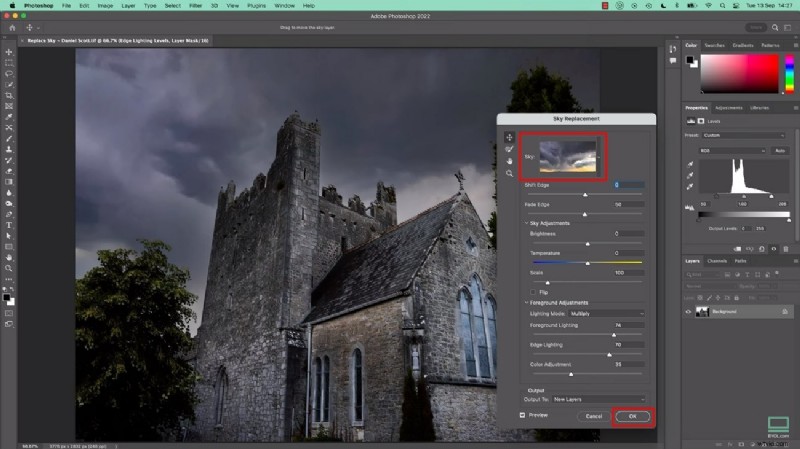Toggle the Background layer lock icon
Screen dimensions: 800x449
pos(785,312)
